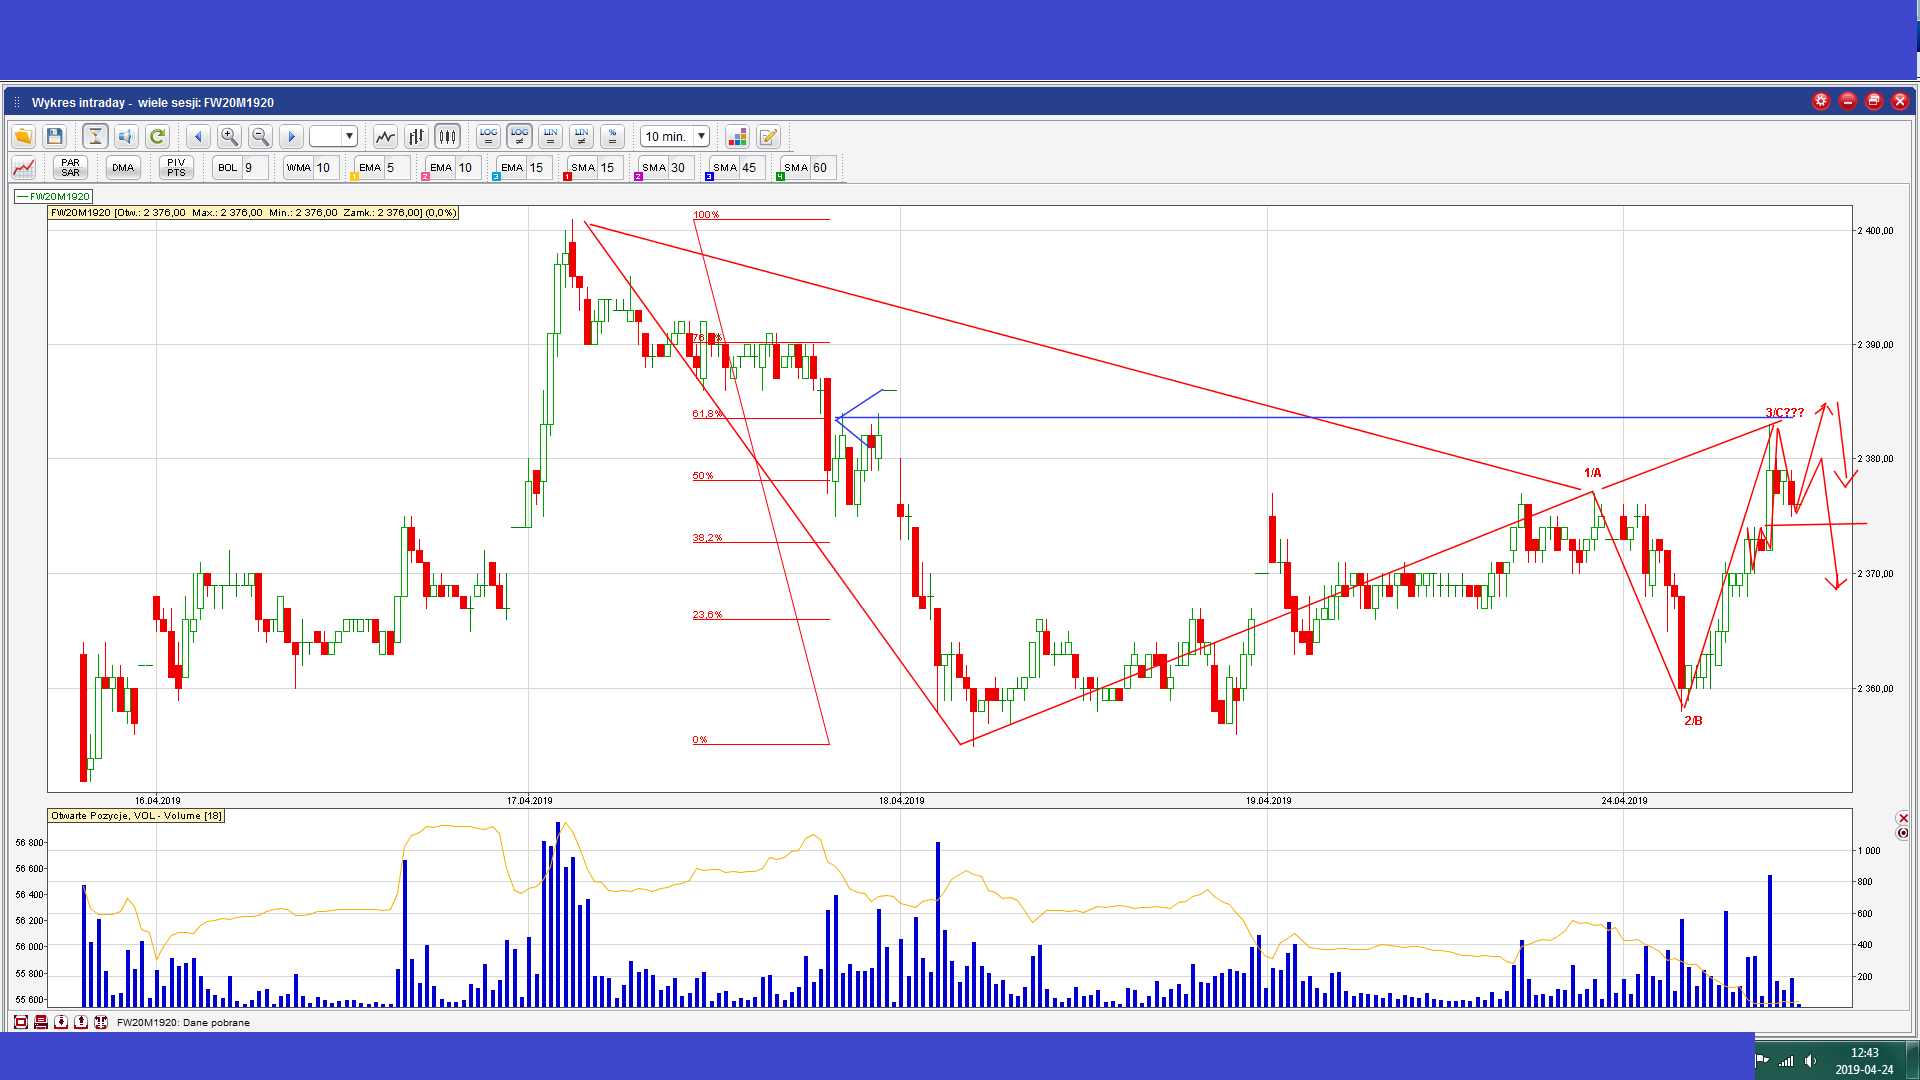Zoom out with magnifier minus icon
This screenshot has width=1920, height=1080.
click(x=260, y=137)
